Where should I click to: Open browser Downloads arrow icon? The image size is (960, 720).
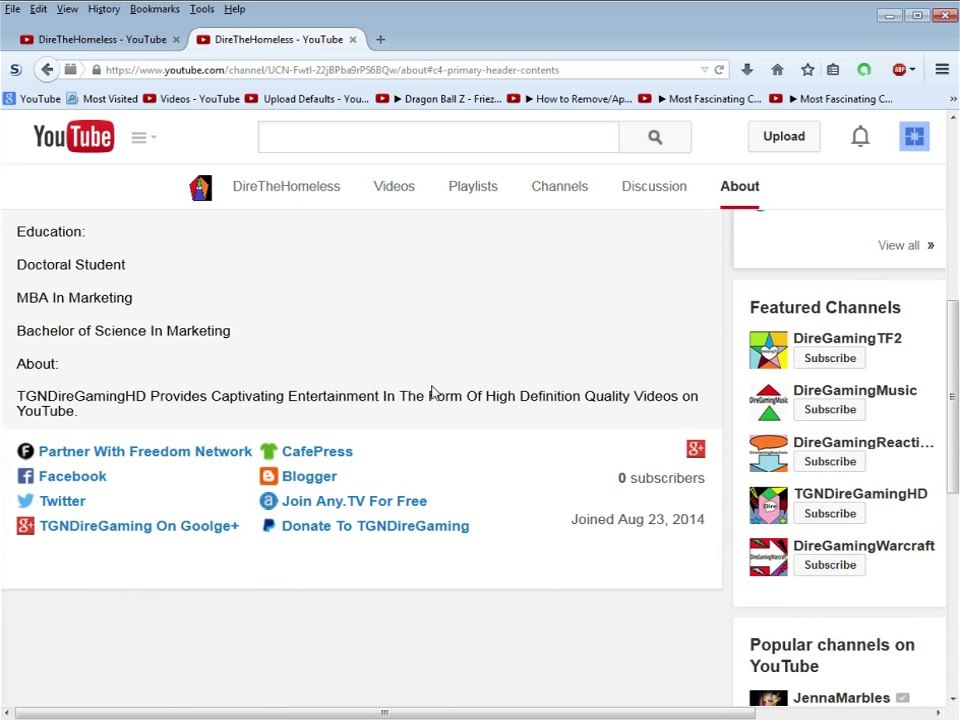pyautogui.click(x=747, y=70)
